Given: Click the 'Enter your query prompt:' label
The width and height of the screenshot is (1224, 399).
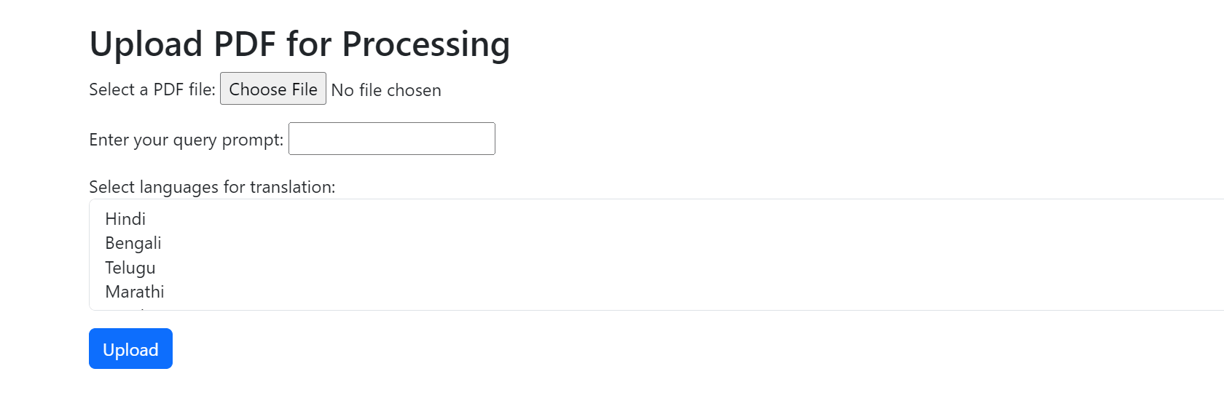Looking at the screenshot, I should click(x=186, y=139).
